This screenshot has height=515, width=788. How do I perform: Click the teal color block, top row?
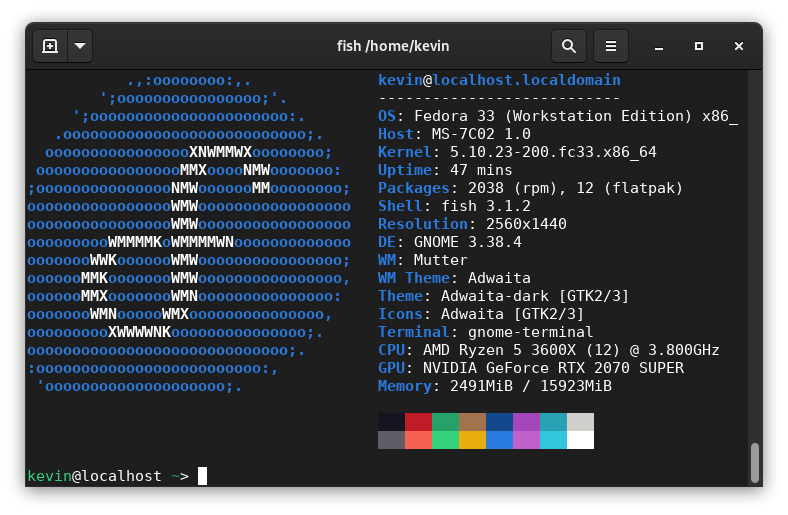(553, 422)
